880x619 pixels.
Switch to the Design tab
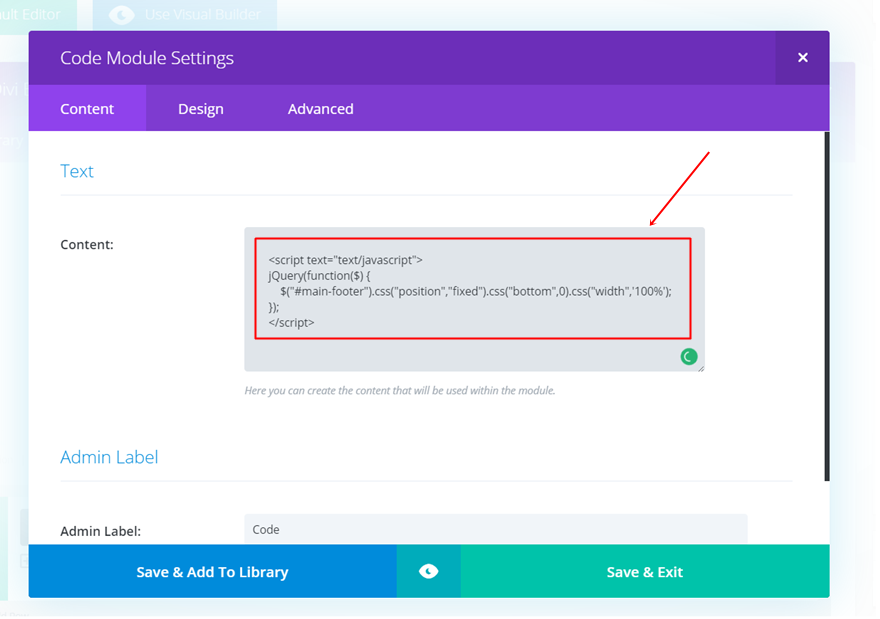200,109
